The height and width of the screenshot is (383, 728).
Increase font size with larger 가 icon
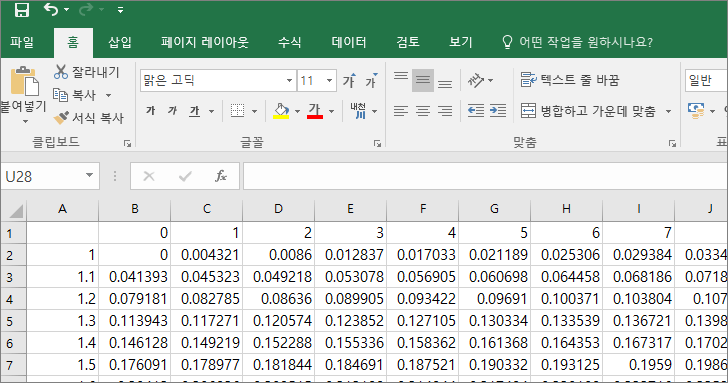[350, 81]
